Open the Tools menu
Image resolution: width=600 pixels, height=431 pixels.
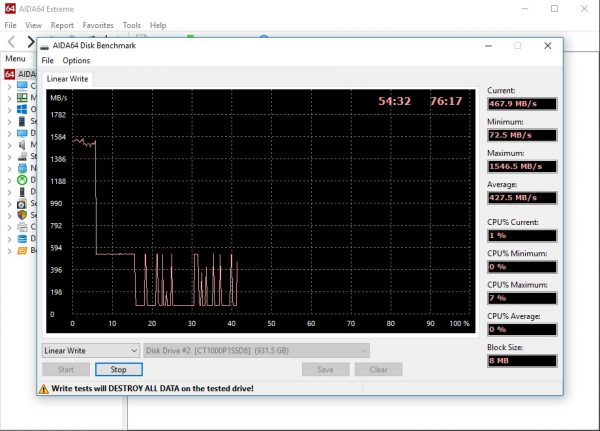[x=132, y=25]
